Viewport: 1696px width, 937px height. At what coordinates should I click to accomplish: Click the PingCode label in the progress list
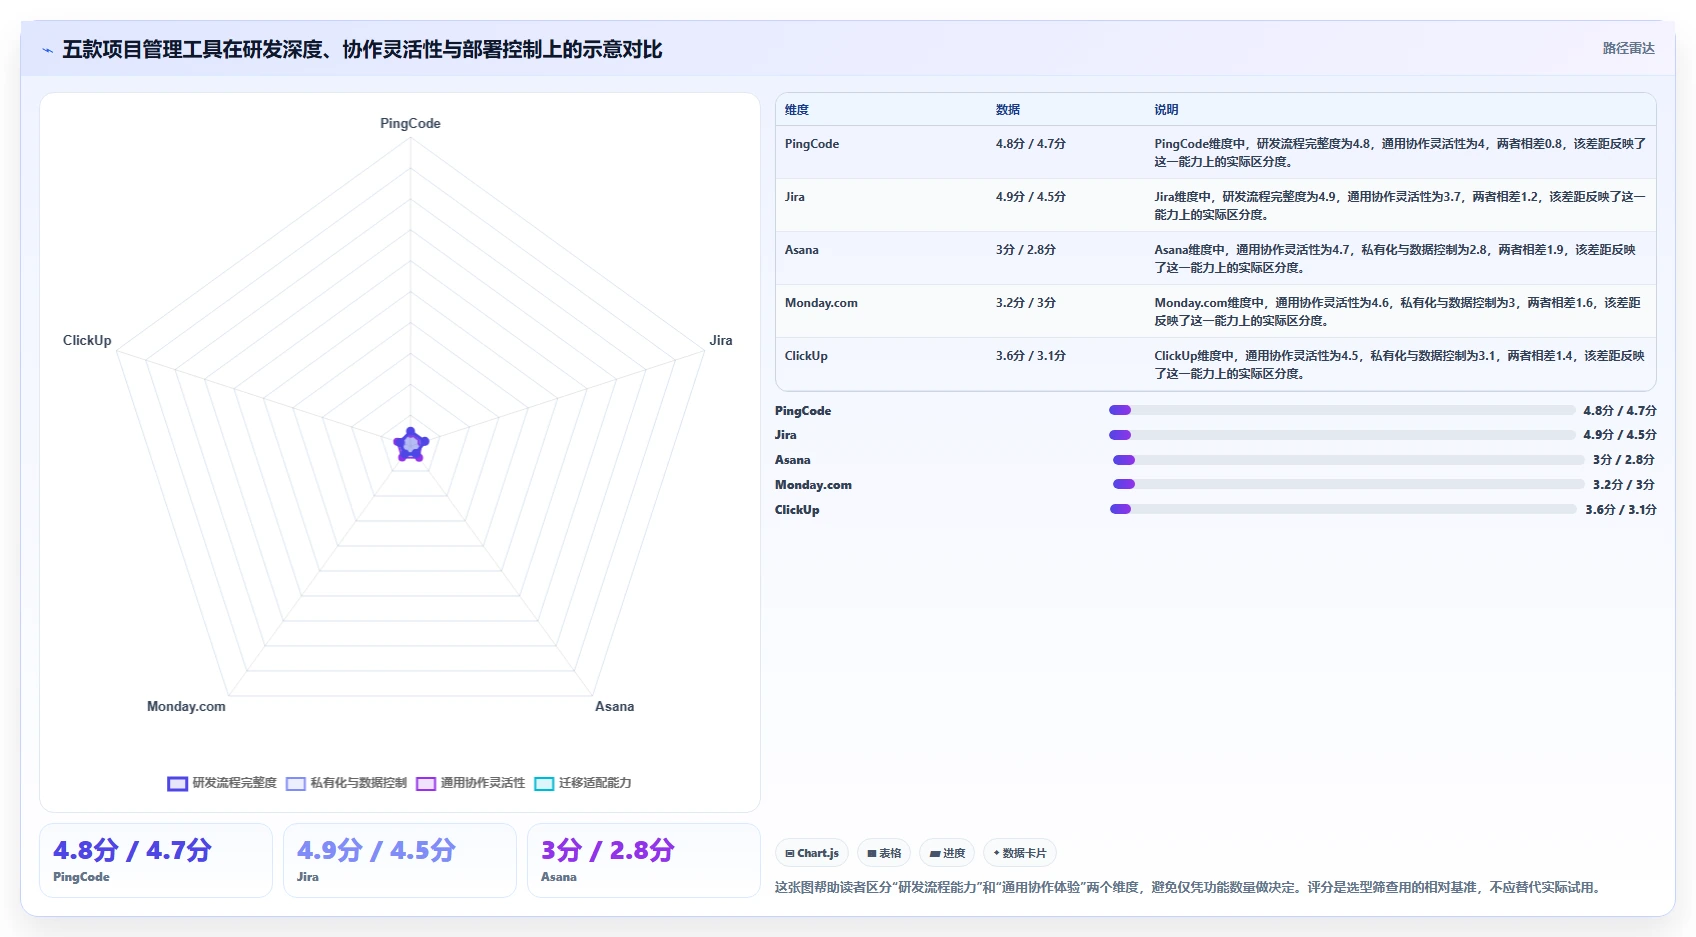[x=803, y=411]
